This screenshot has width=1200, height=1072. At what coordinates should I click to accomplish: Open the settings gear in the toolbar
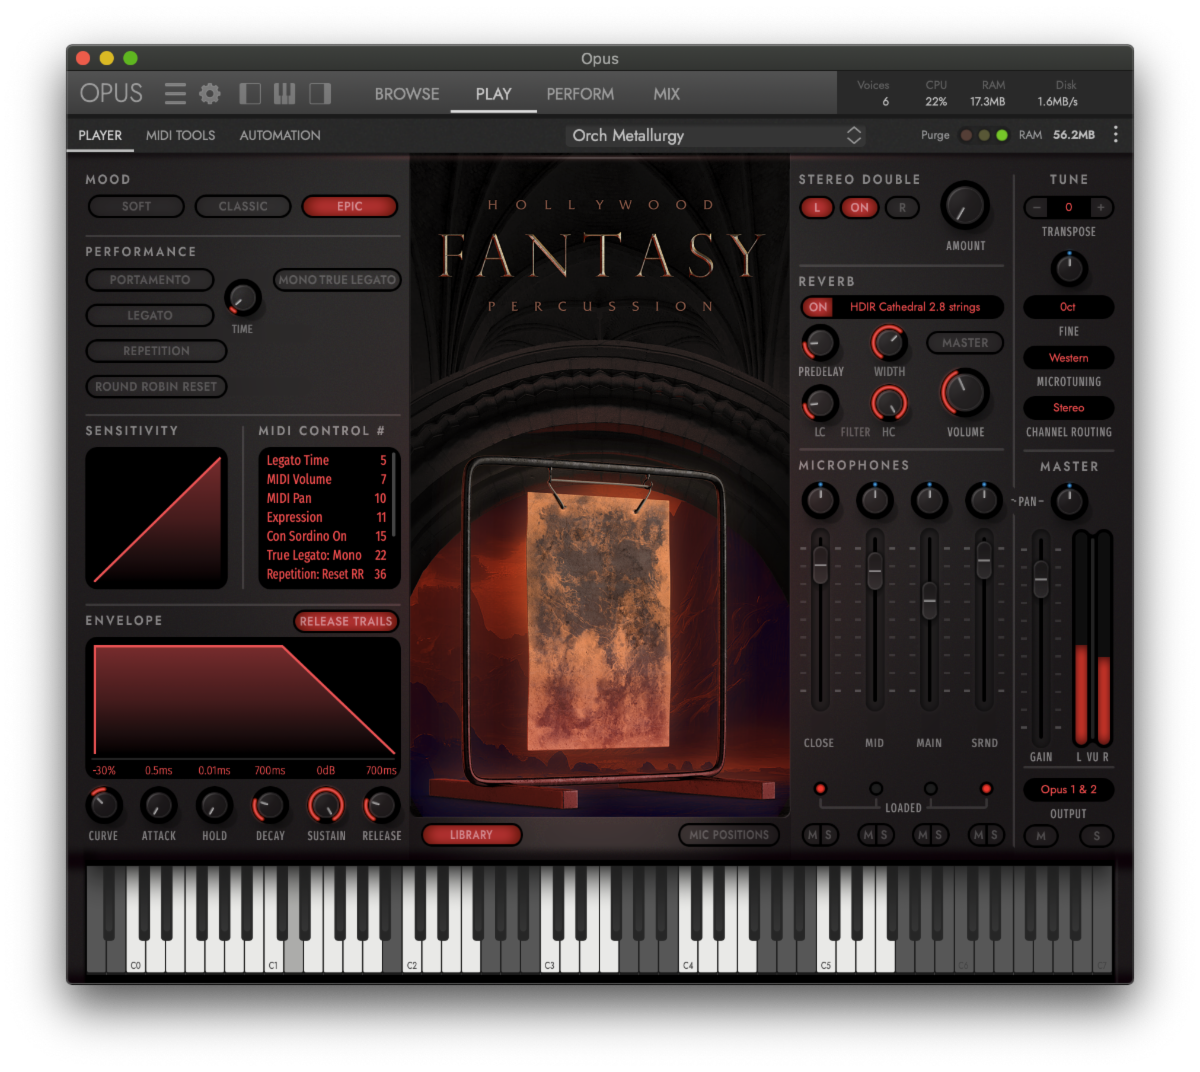click(x=210, y=94)
